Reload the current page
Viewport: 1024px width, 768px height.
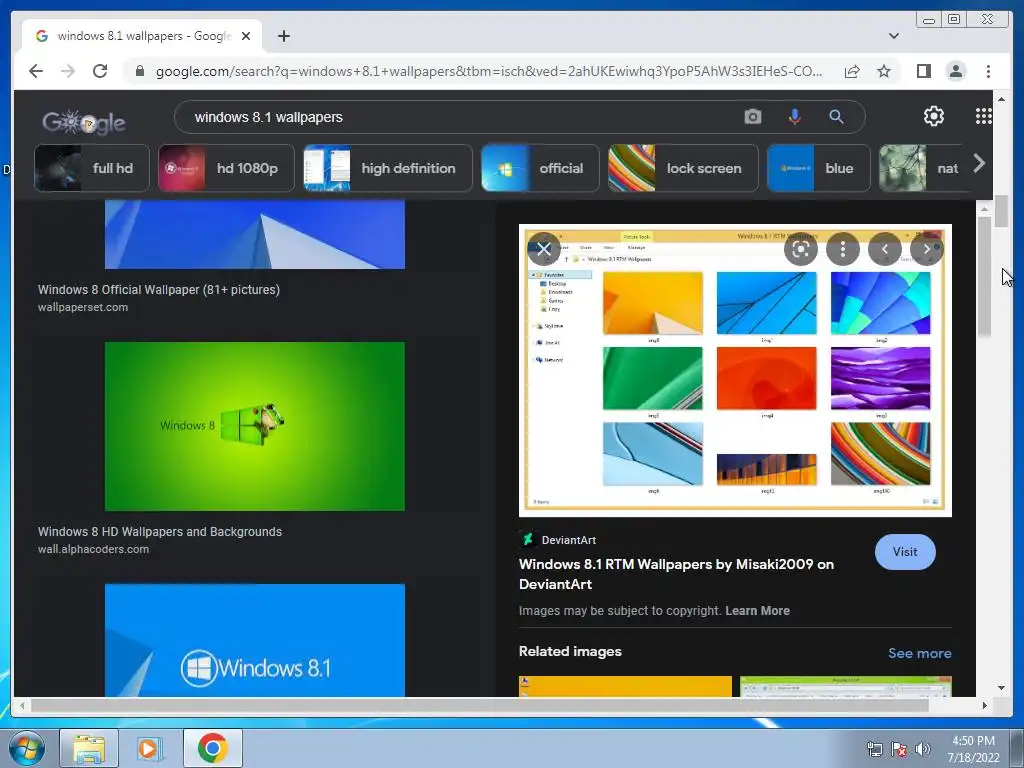point(100,71)
